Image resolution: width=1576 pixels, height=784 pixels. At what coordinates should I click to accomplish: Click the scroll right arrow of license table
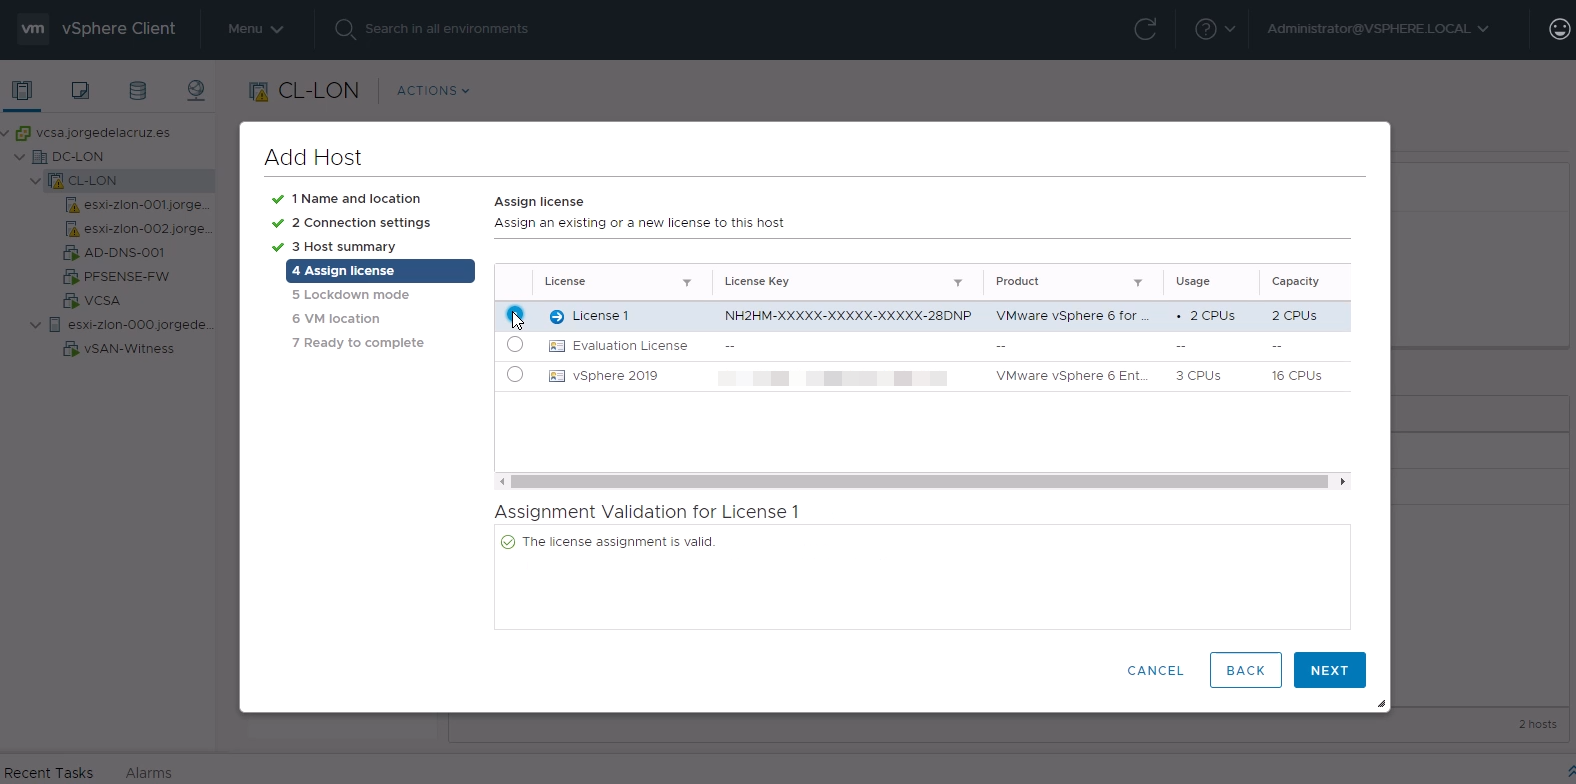click(1342, 482)
